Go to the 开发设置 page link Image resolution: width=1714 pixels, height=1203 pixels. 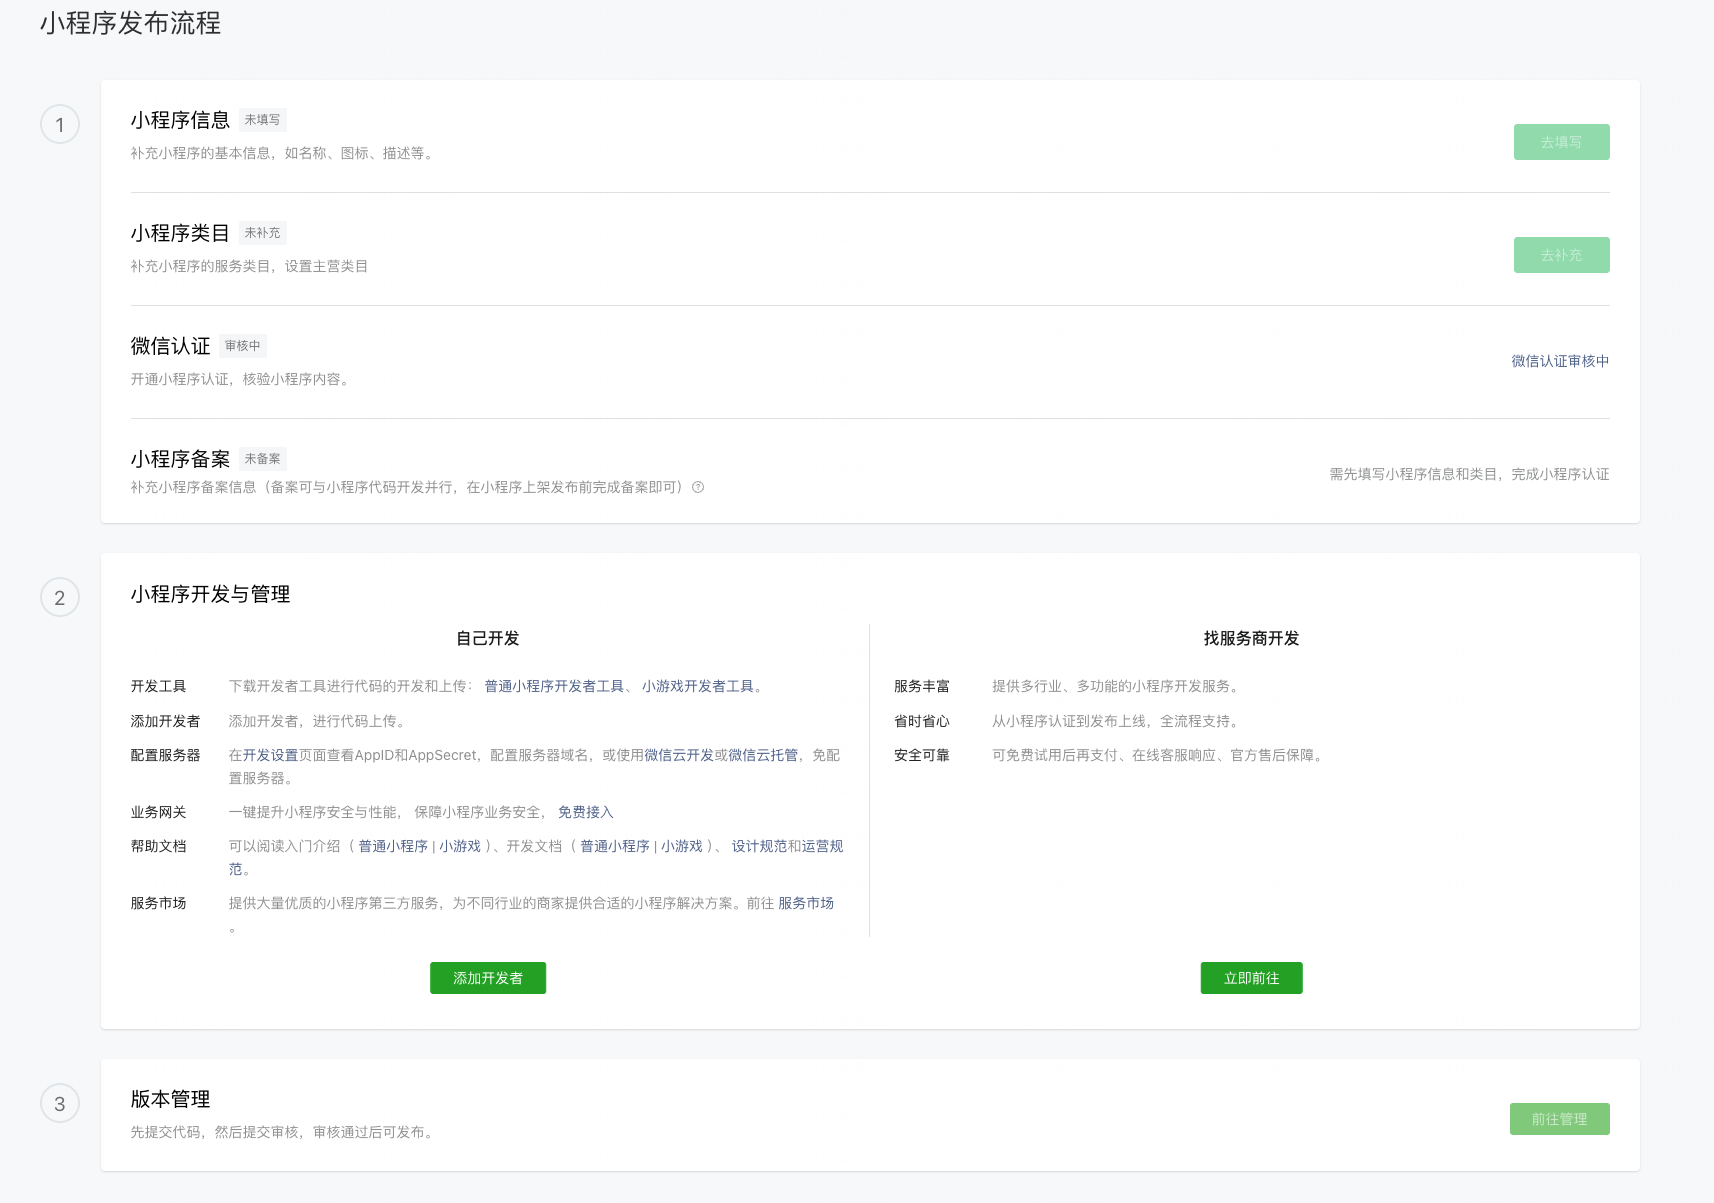[270, 755]
